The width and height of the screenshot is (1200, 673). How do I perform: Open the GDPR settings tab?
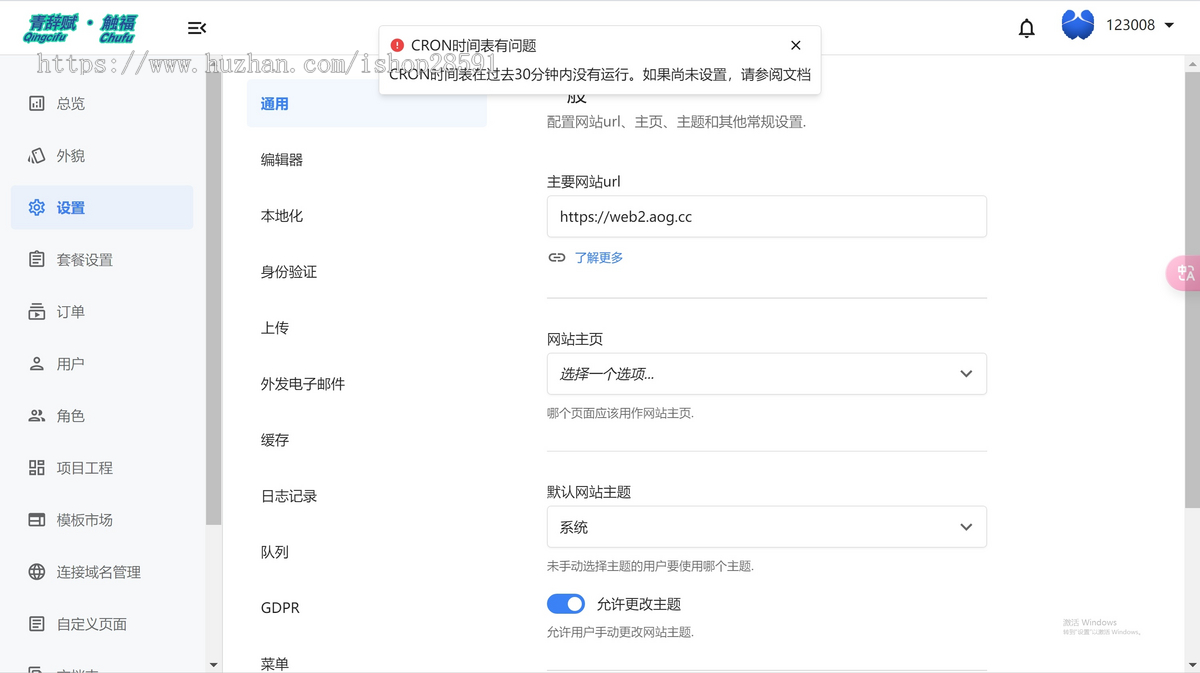[366, 608]
